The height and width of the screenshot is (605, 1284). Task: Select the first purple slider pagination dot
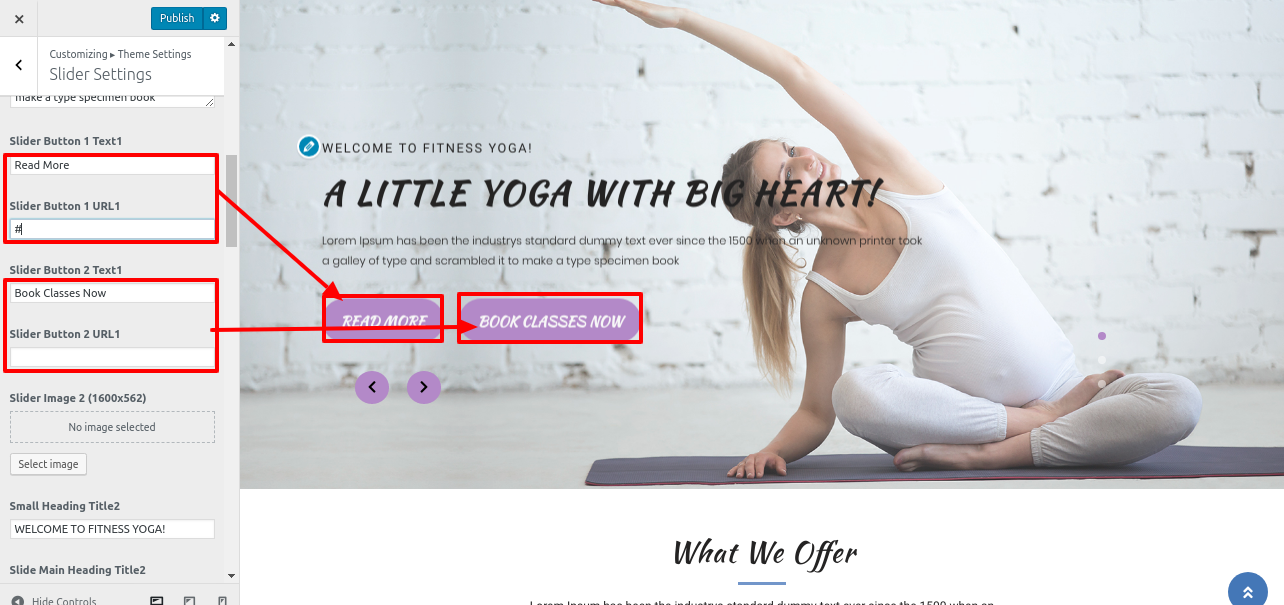pos(1102,336)
